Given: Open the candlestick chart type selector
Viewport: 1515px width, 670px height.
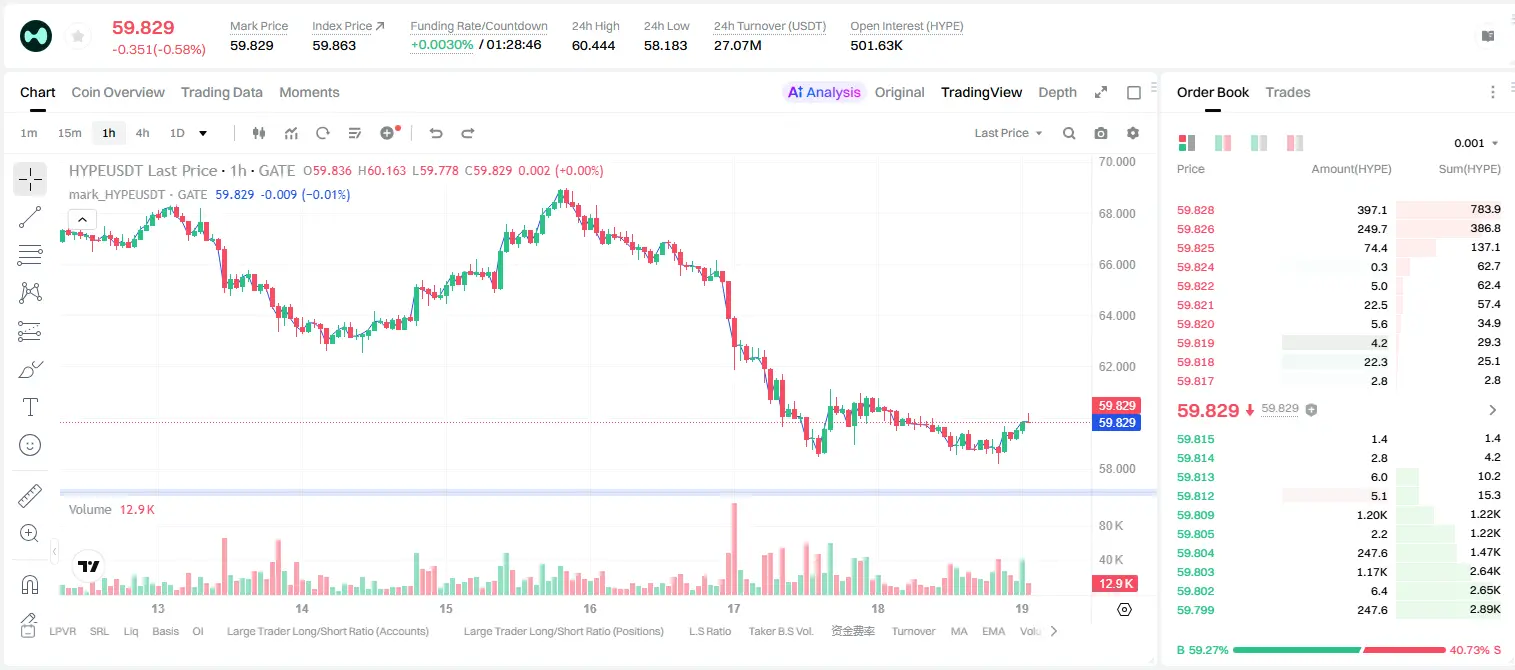Looking at the screenshot, I should coord(260,133).
